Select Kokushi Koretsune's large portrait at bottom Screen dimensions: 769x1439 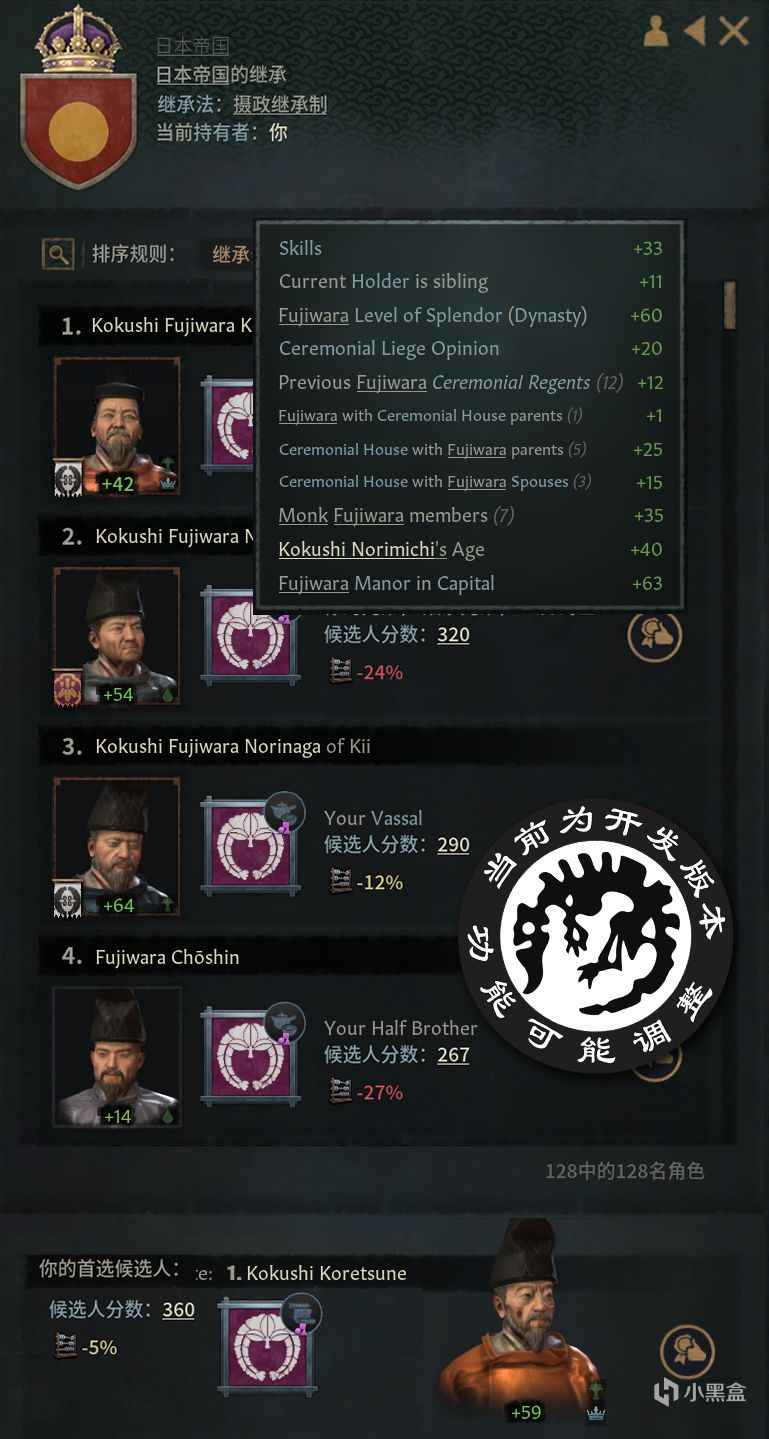coord(520,1320)
